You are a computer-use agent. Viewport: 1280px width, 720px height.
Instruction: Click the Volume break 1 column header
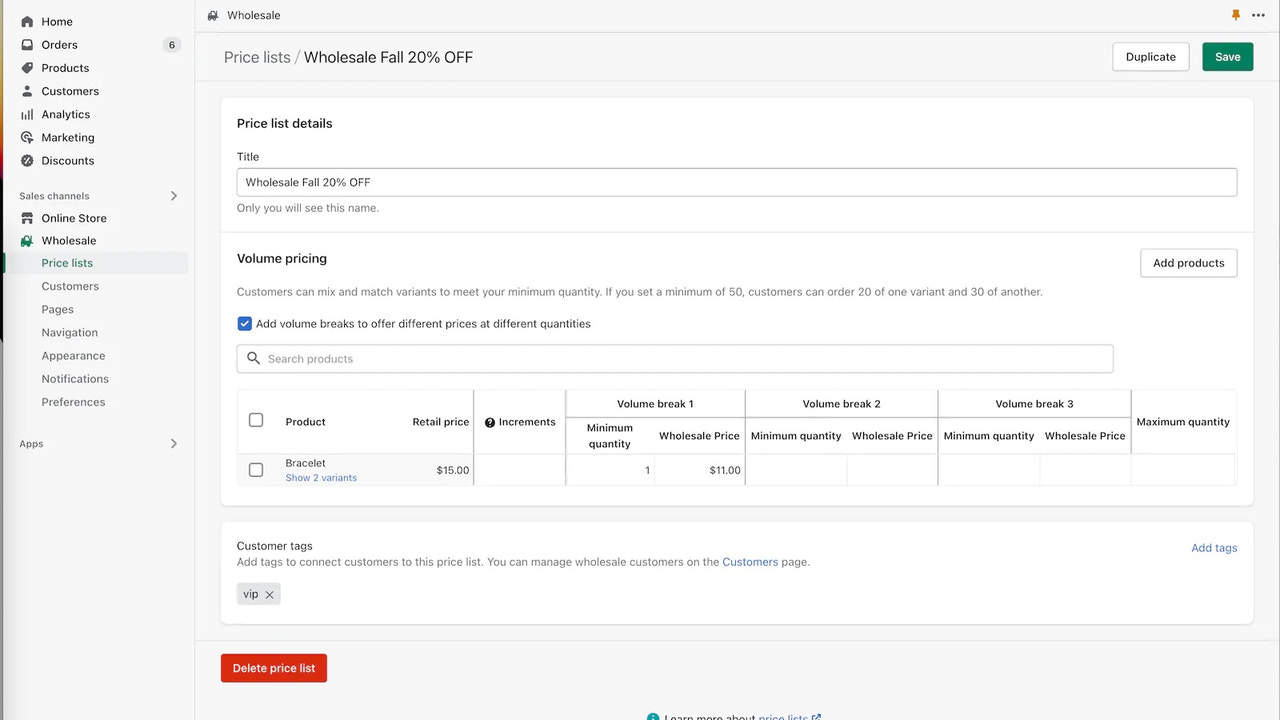tap(655, 404)
